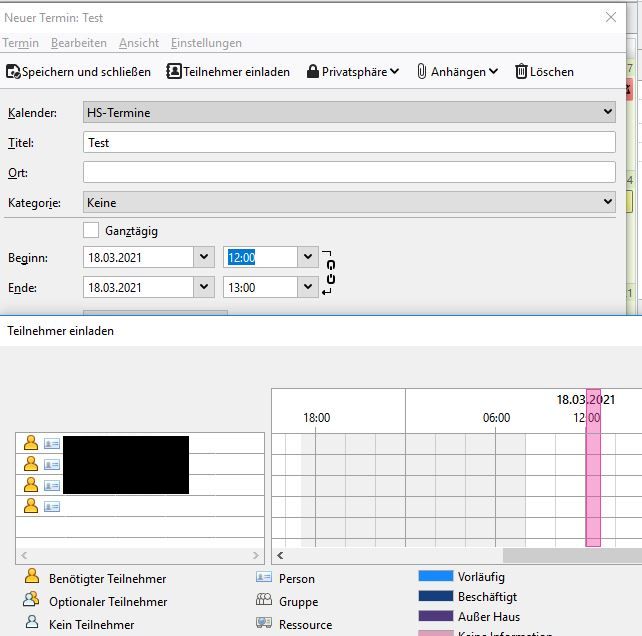Click the first attendee's role person icon

31,443
